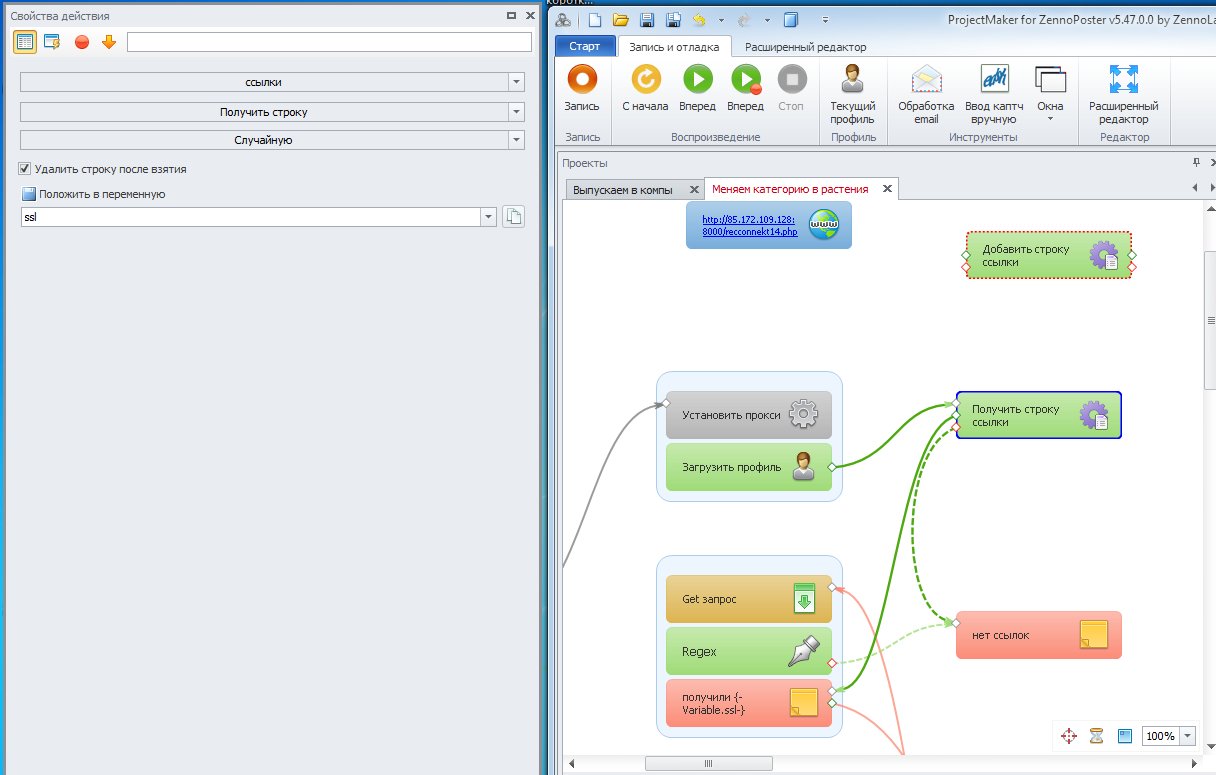The image size is (1216, 775).
Task: Open the quick access toolbar customize menu
Action: pyautogui.click(x=825, y=20)
